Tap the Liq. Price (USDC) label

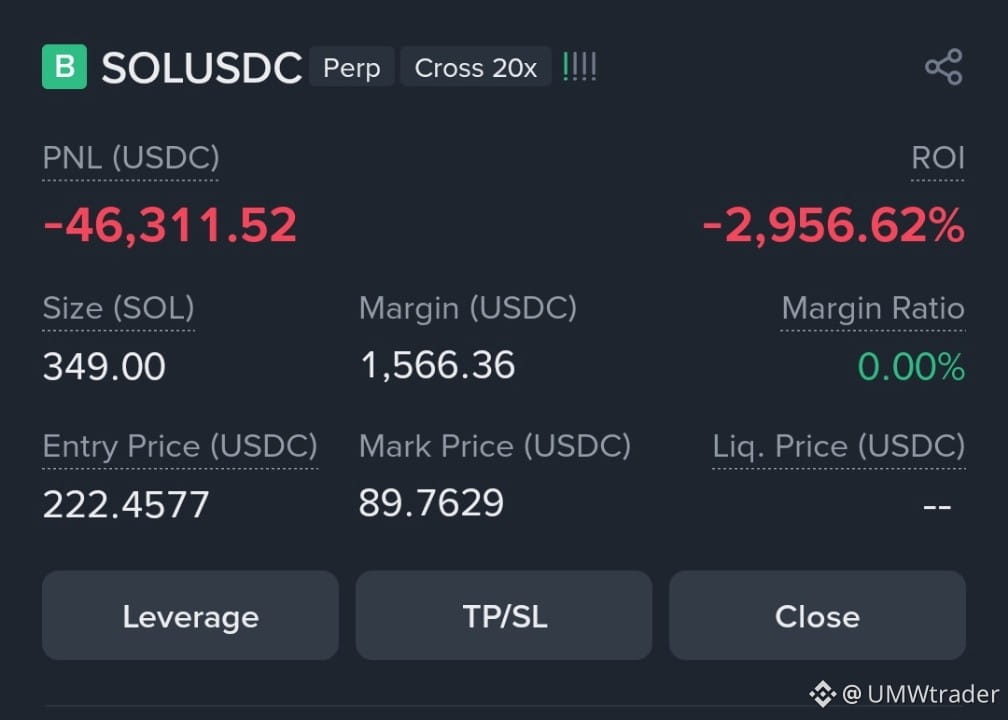click(839, 446)
